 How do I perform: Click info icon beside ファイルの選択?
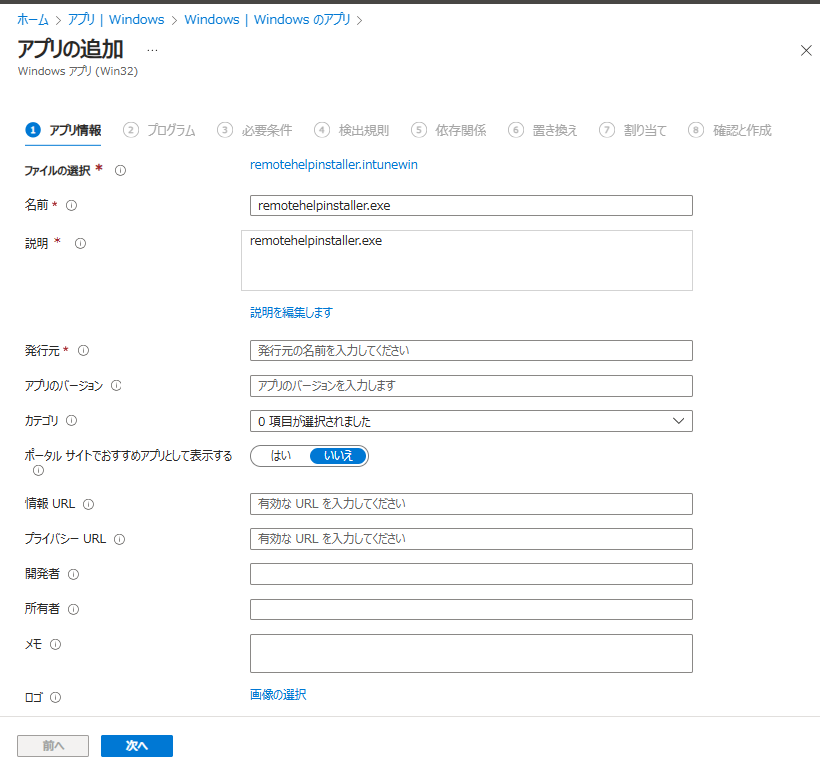[x=120, y=171]
